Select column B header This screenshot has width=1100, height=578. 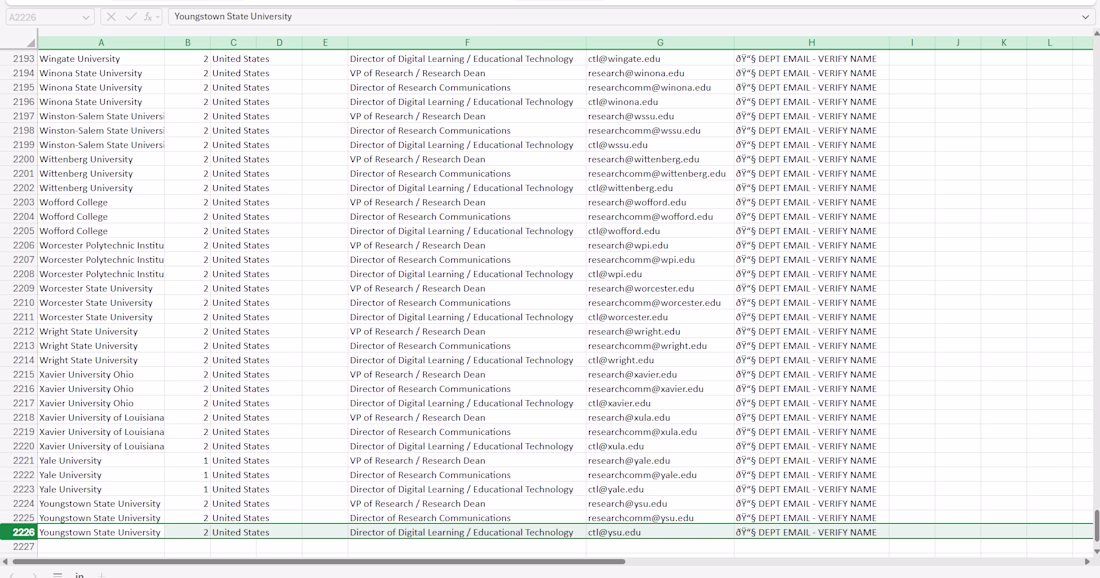click(x=187, y=43)
